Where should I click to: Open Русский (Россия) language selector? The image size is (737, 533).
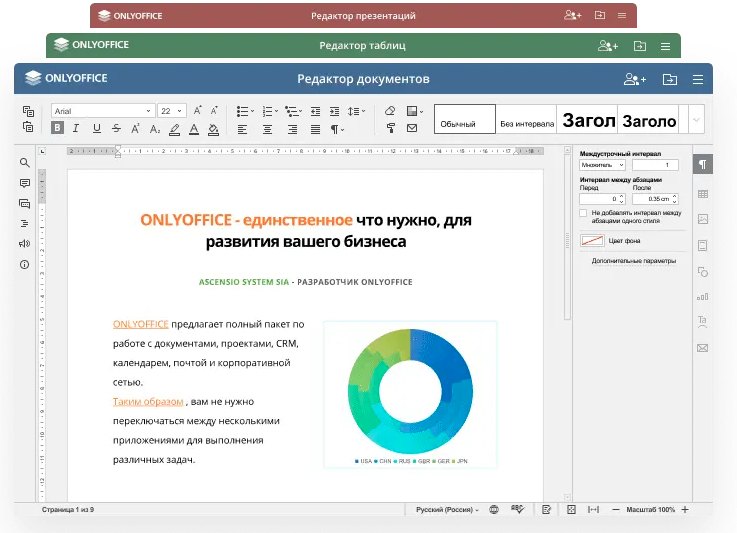pyautogui.click(x=447, y=509)
